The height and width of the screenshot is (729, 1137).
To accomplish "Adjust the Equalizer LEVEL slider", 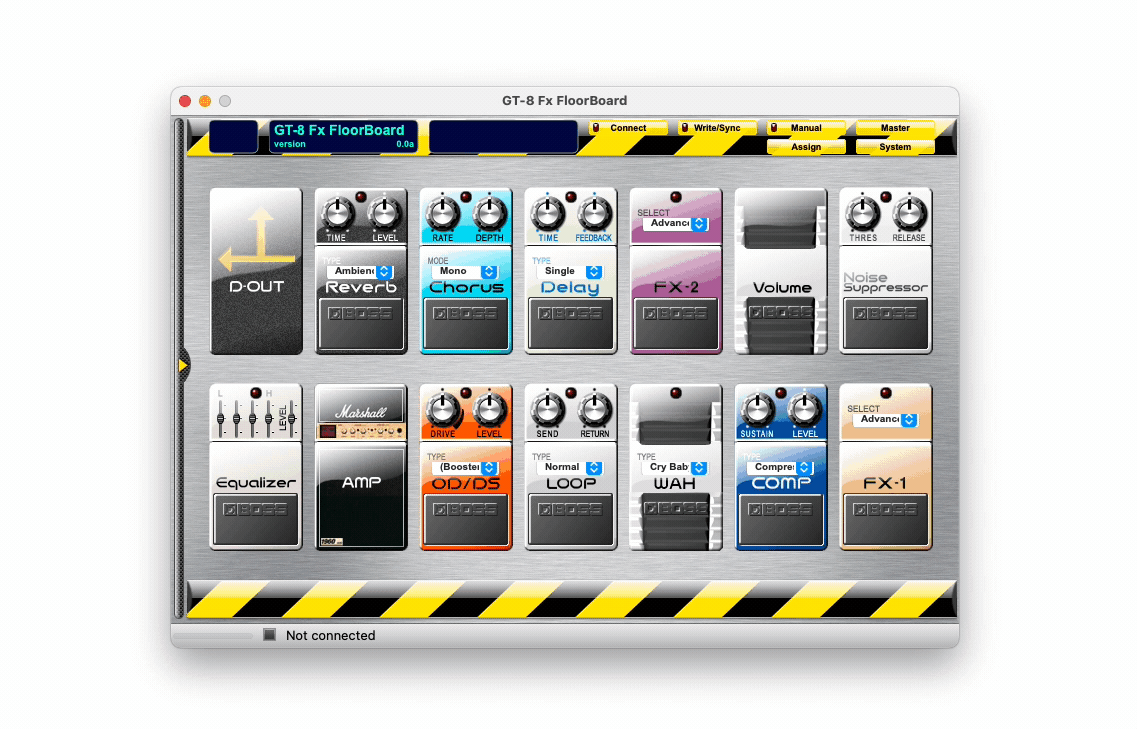I will tap(292, 419).
